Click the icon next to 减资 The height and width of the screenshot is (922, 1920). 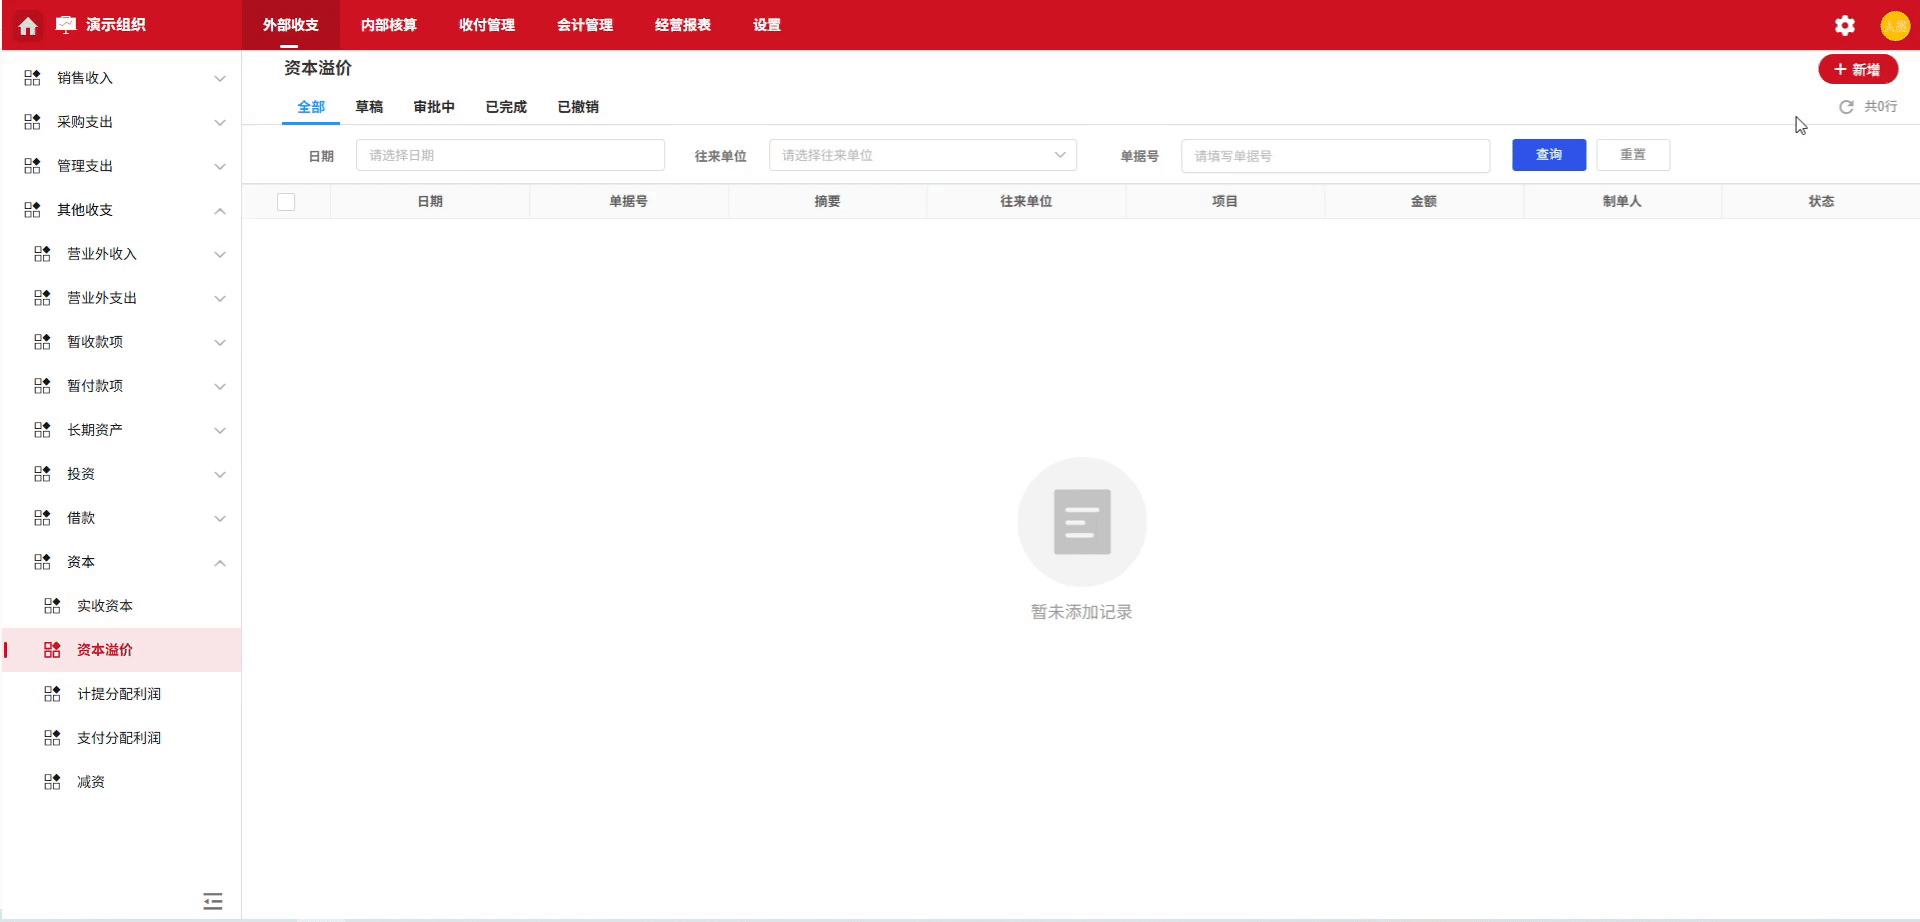(x=51, y=781)
